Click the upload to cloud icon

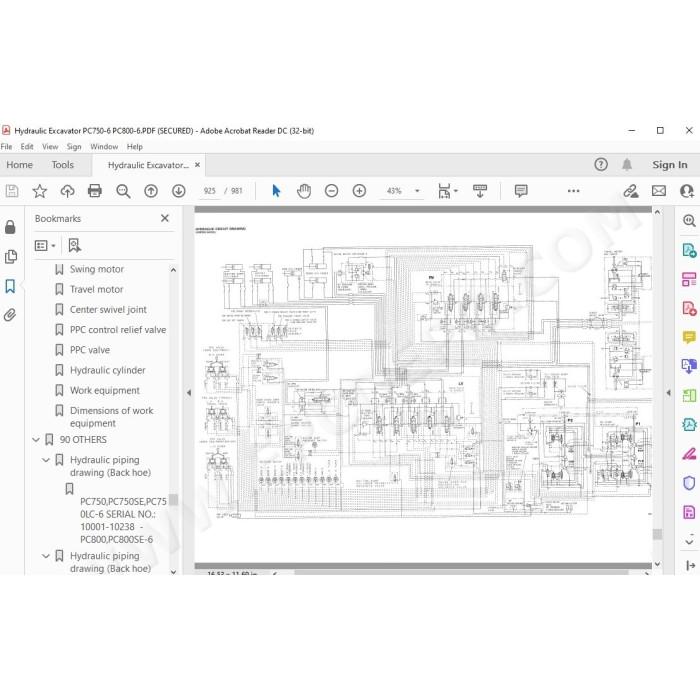pos(67,191)
